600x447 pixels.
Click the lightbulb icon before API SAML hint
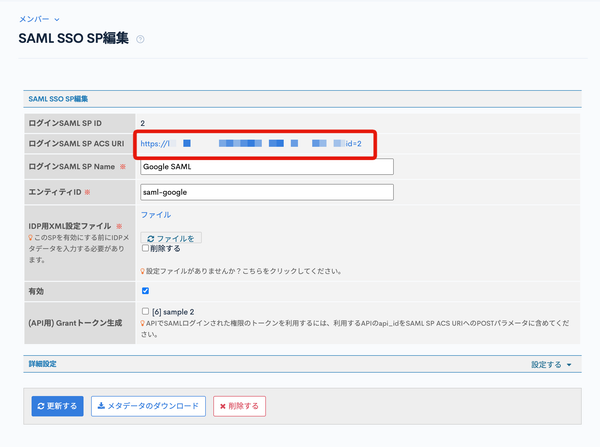coord(143,323)
